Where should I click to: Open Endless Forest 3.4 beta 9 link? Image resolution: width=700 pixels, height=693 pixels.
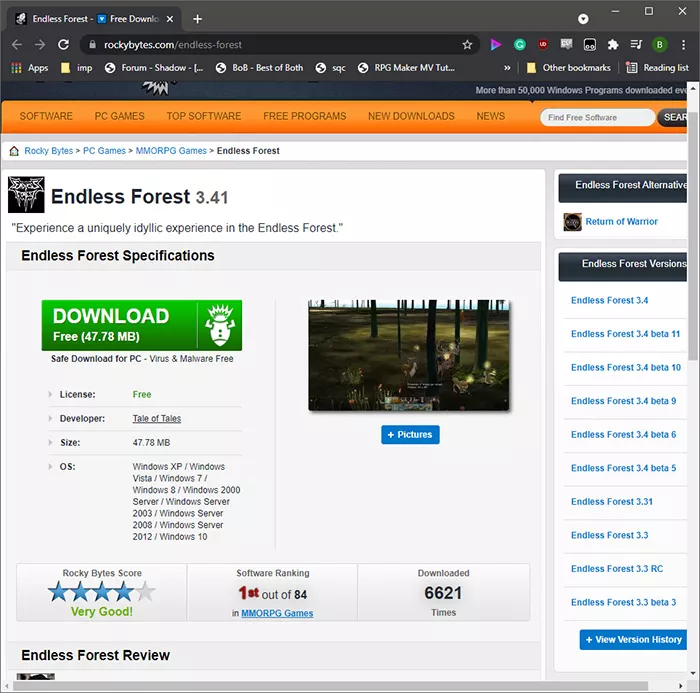coord(624,401)
